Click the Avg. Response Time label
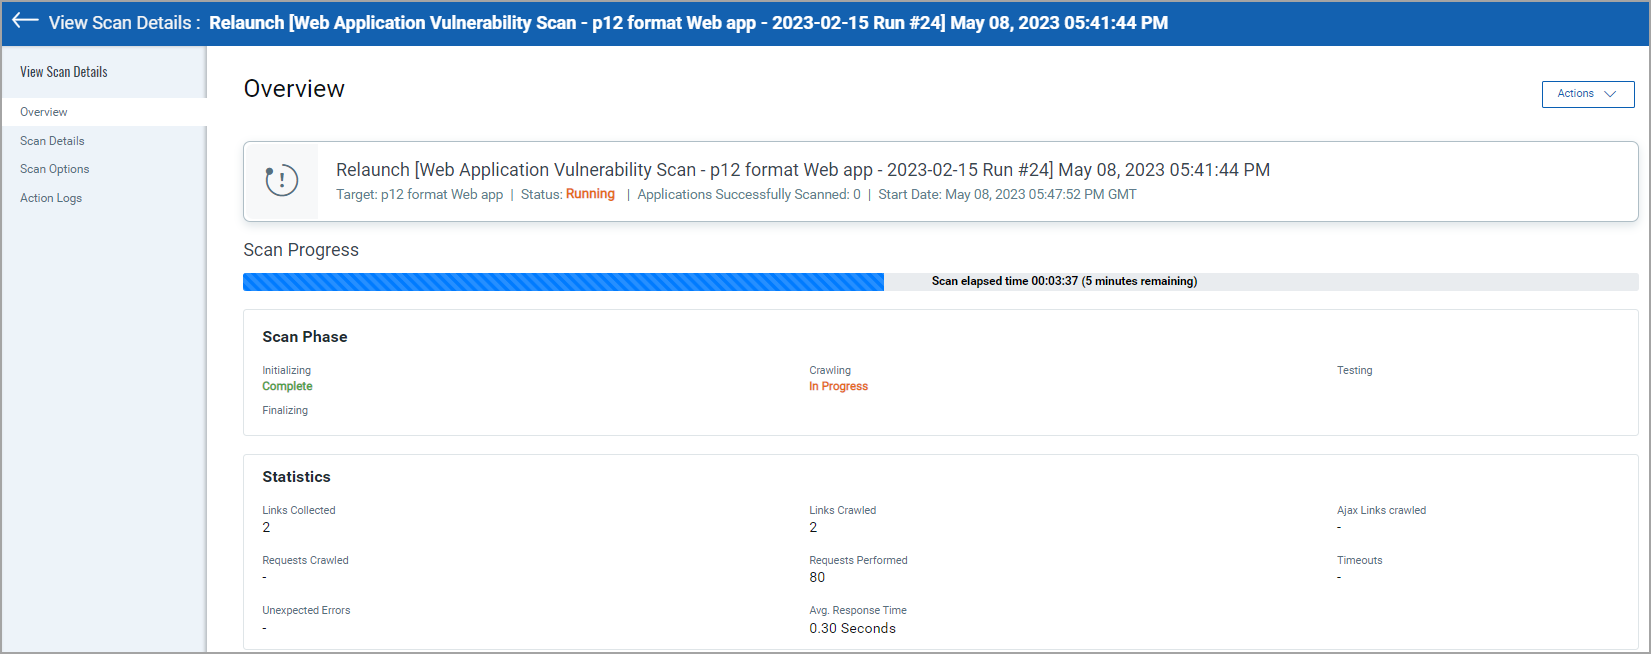Viewport: 1651px width, 654px height. pyautogui.click(x=858, y=610)
